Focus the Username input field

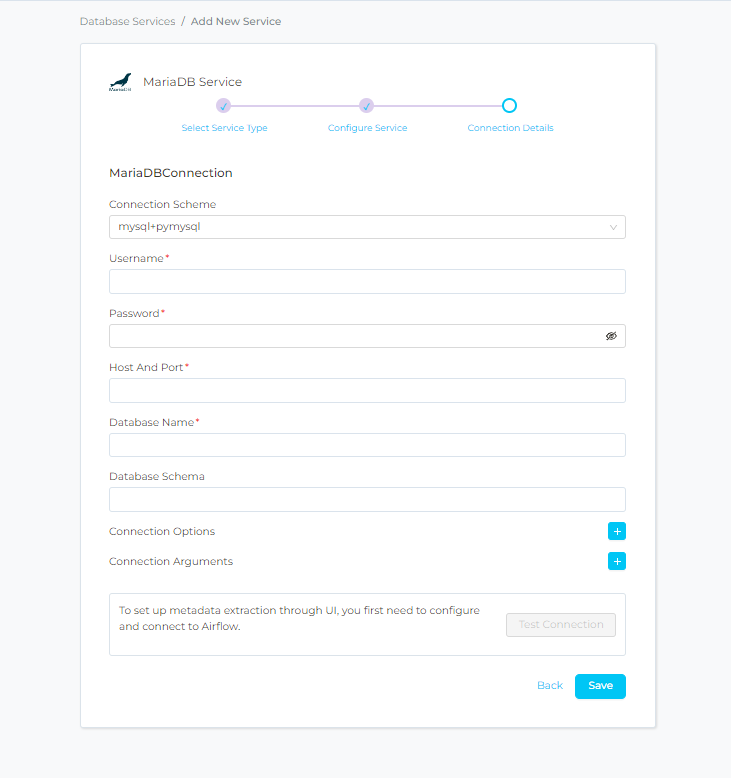click(x=367, y=282)
